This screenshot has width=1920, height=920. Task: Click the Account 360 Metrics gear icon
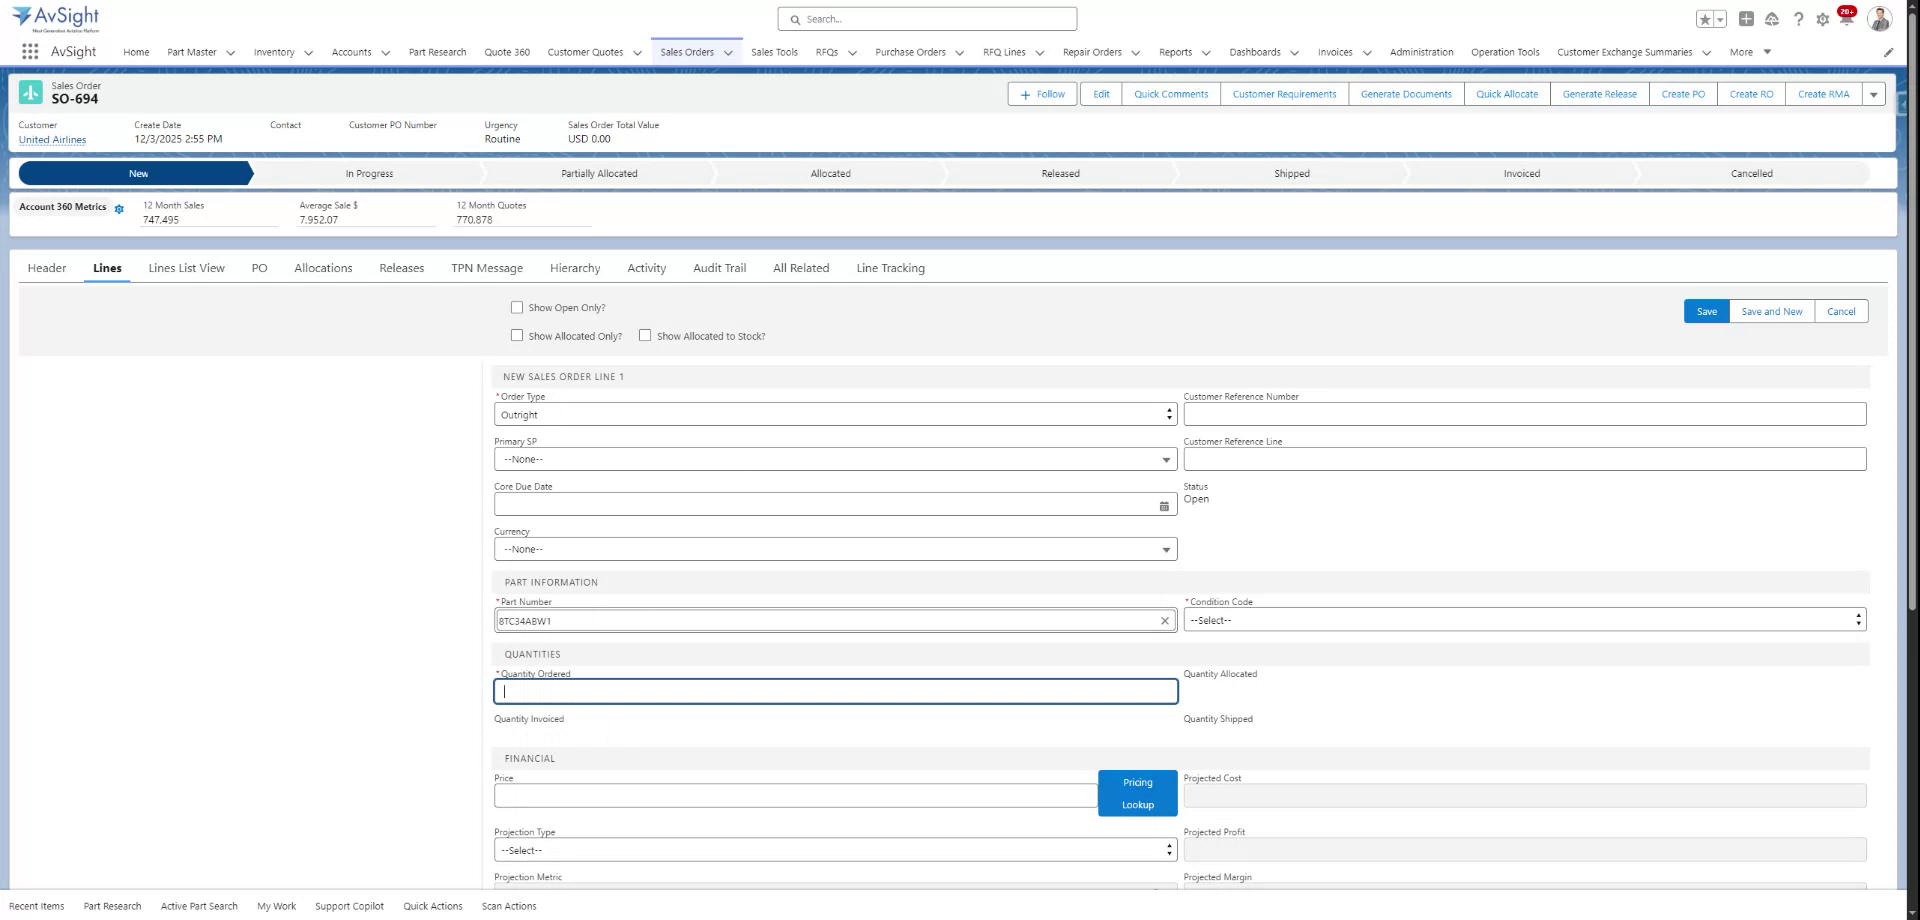[x=119, y=209]
